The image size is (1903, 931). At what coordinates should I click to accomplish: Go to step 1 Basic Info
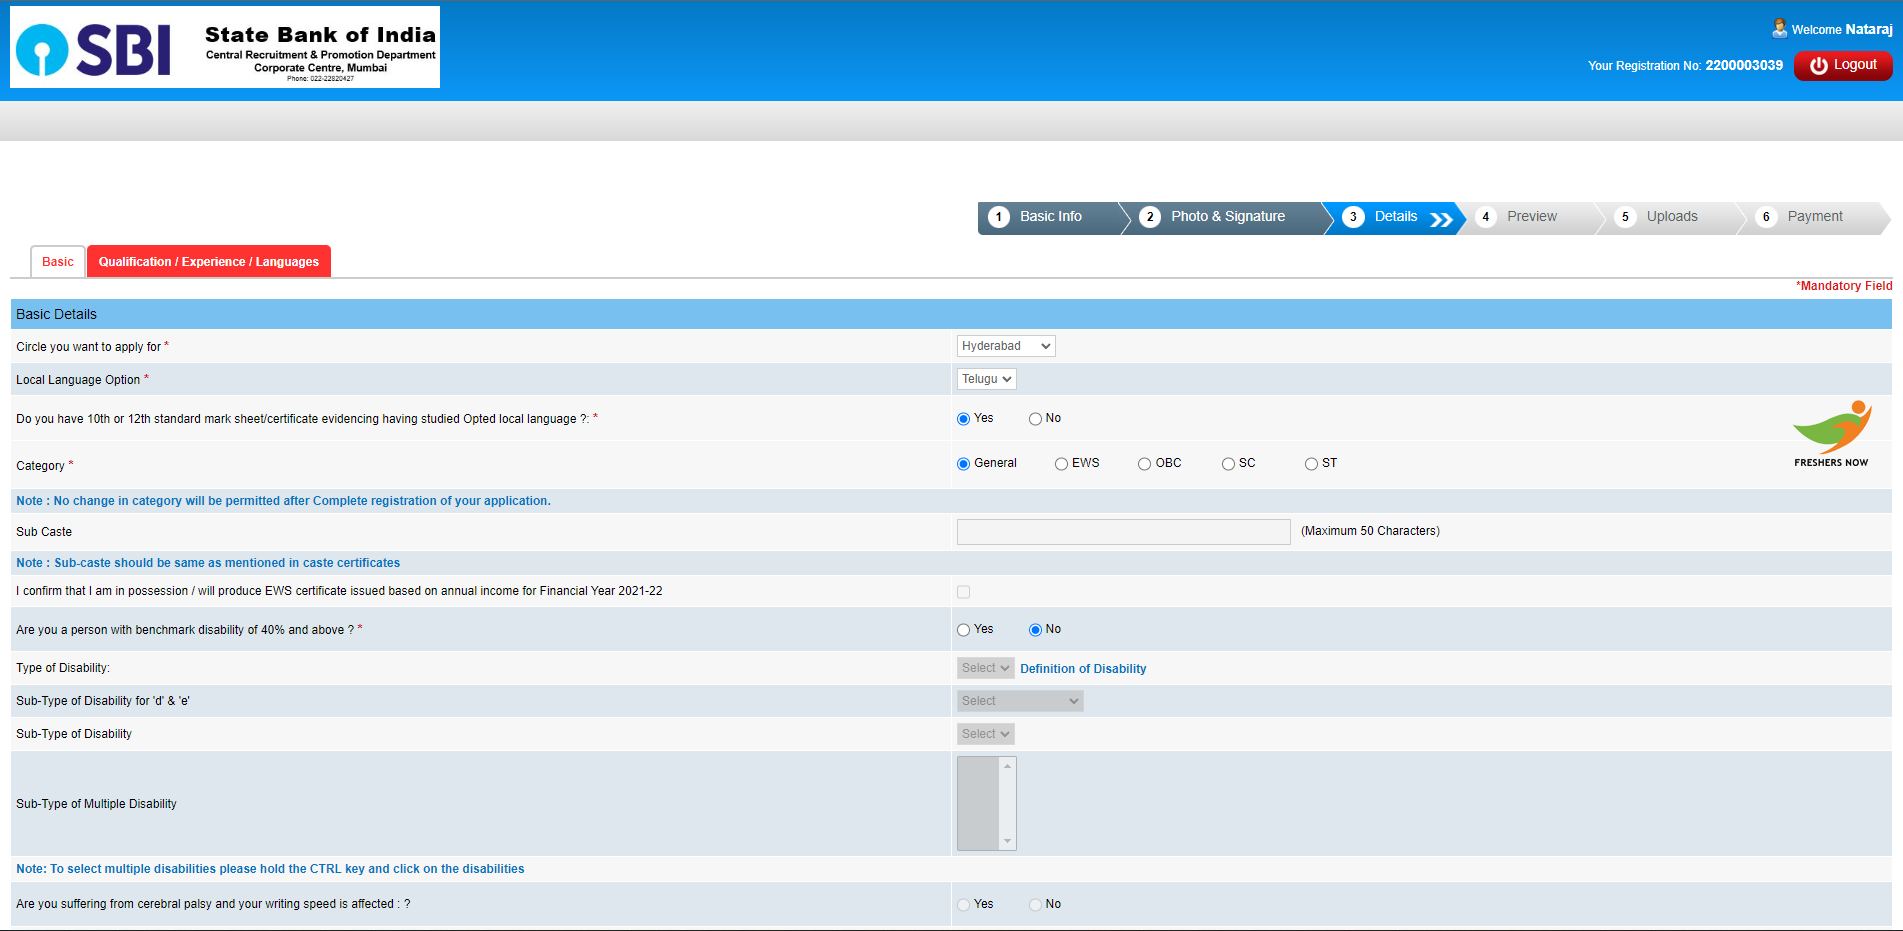(1048, 217)
